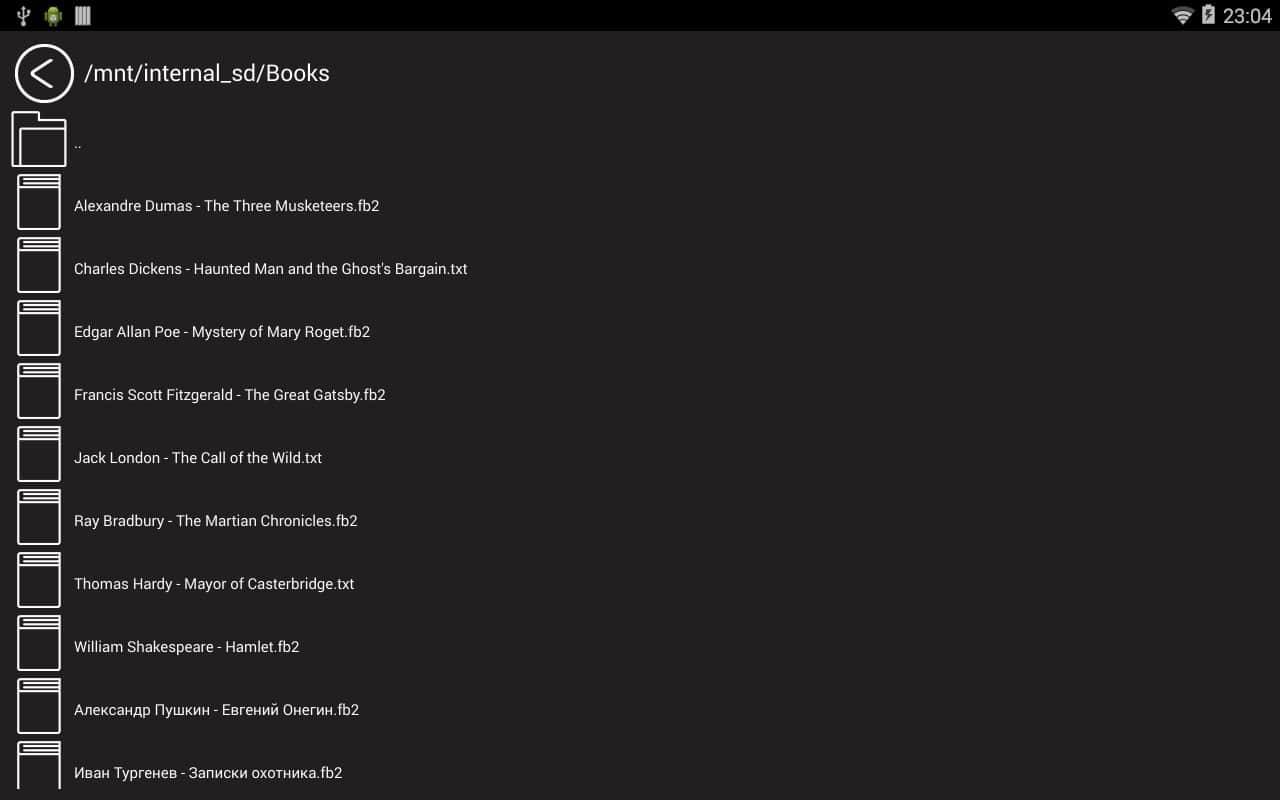Click the book icon beside The Great Gatsby
The height and width of the screenshot is (800, 1280).
[x=39, y=391]
